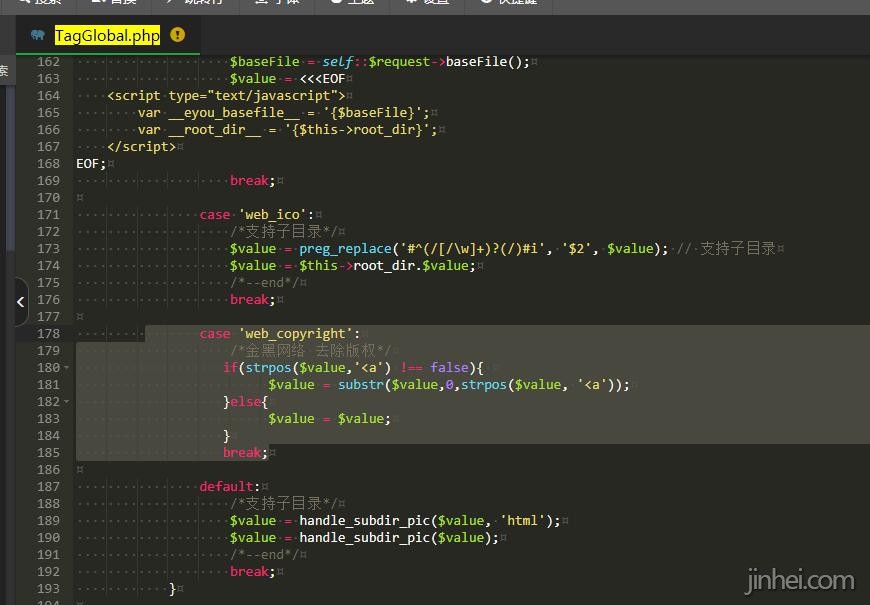
Task: Click the partially visible left sidebar tab label
Action: tap(4, 71)
